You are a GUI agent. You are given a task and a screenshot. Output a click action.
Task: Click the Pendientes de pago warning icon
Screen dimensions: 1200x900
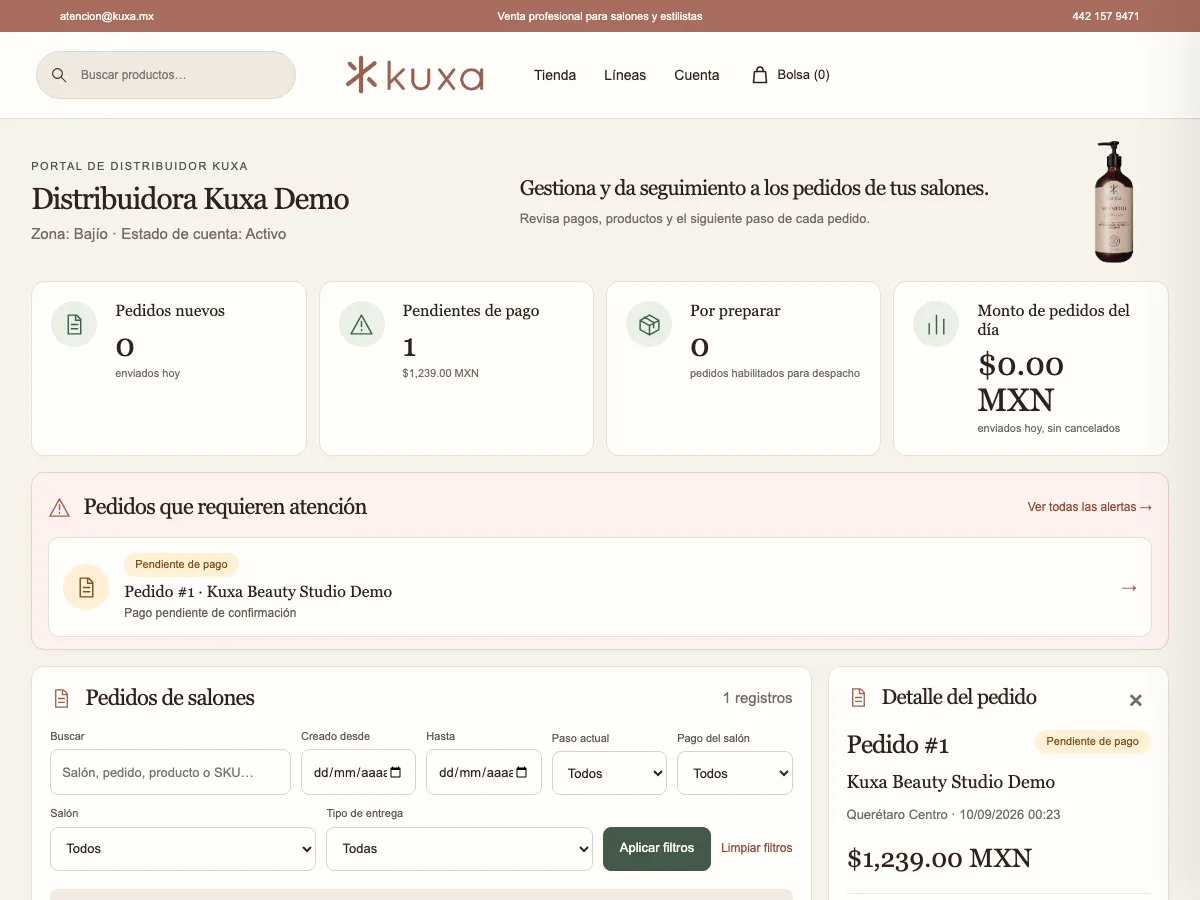(362, 324)
